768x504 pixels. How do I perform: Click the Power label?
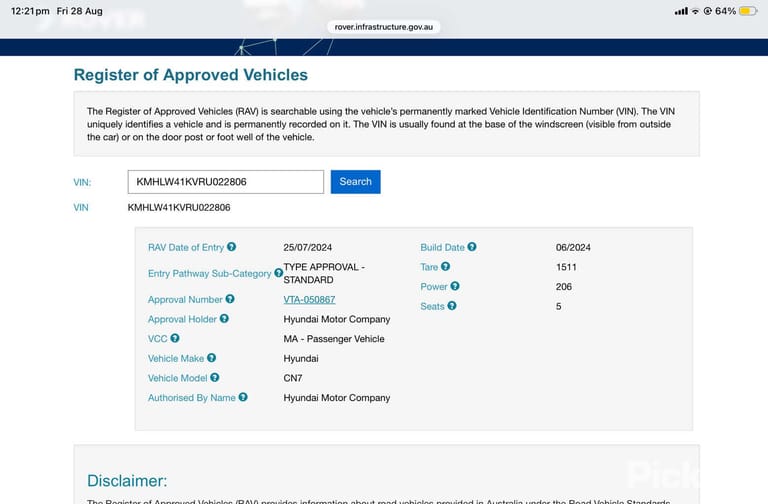(x=434, y=287)
